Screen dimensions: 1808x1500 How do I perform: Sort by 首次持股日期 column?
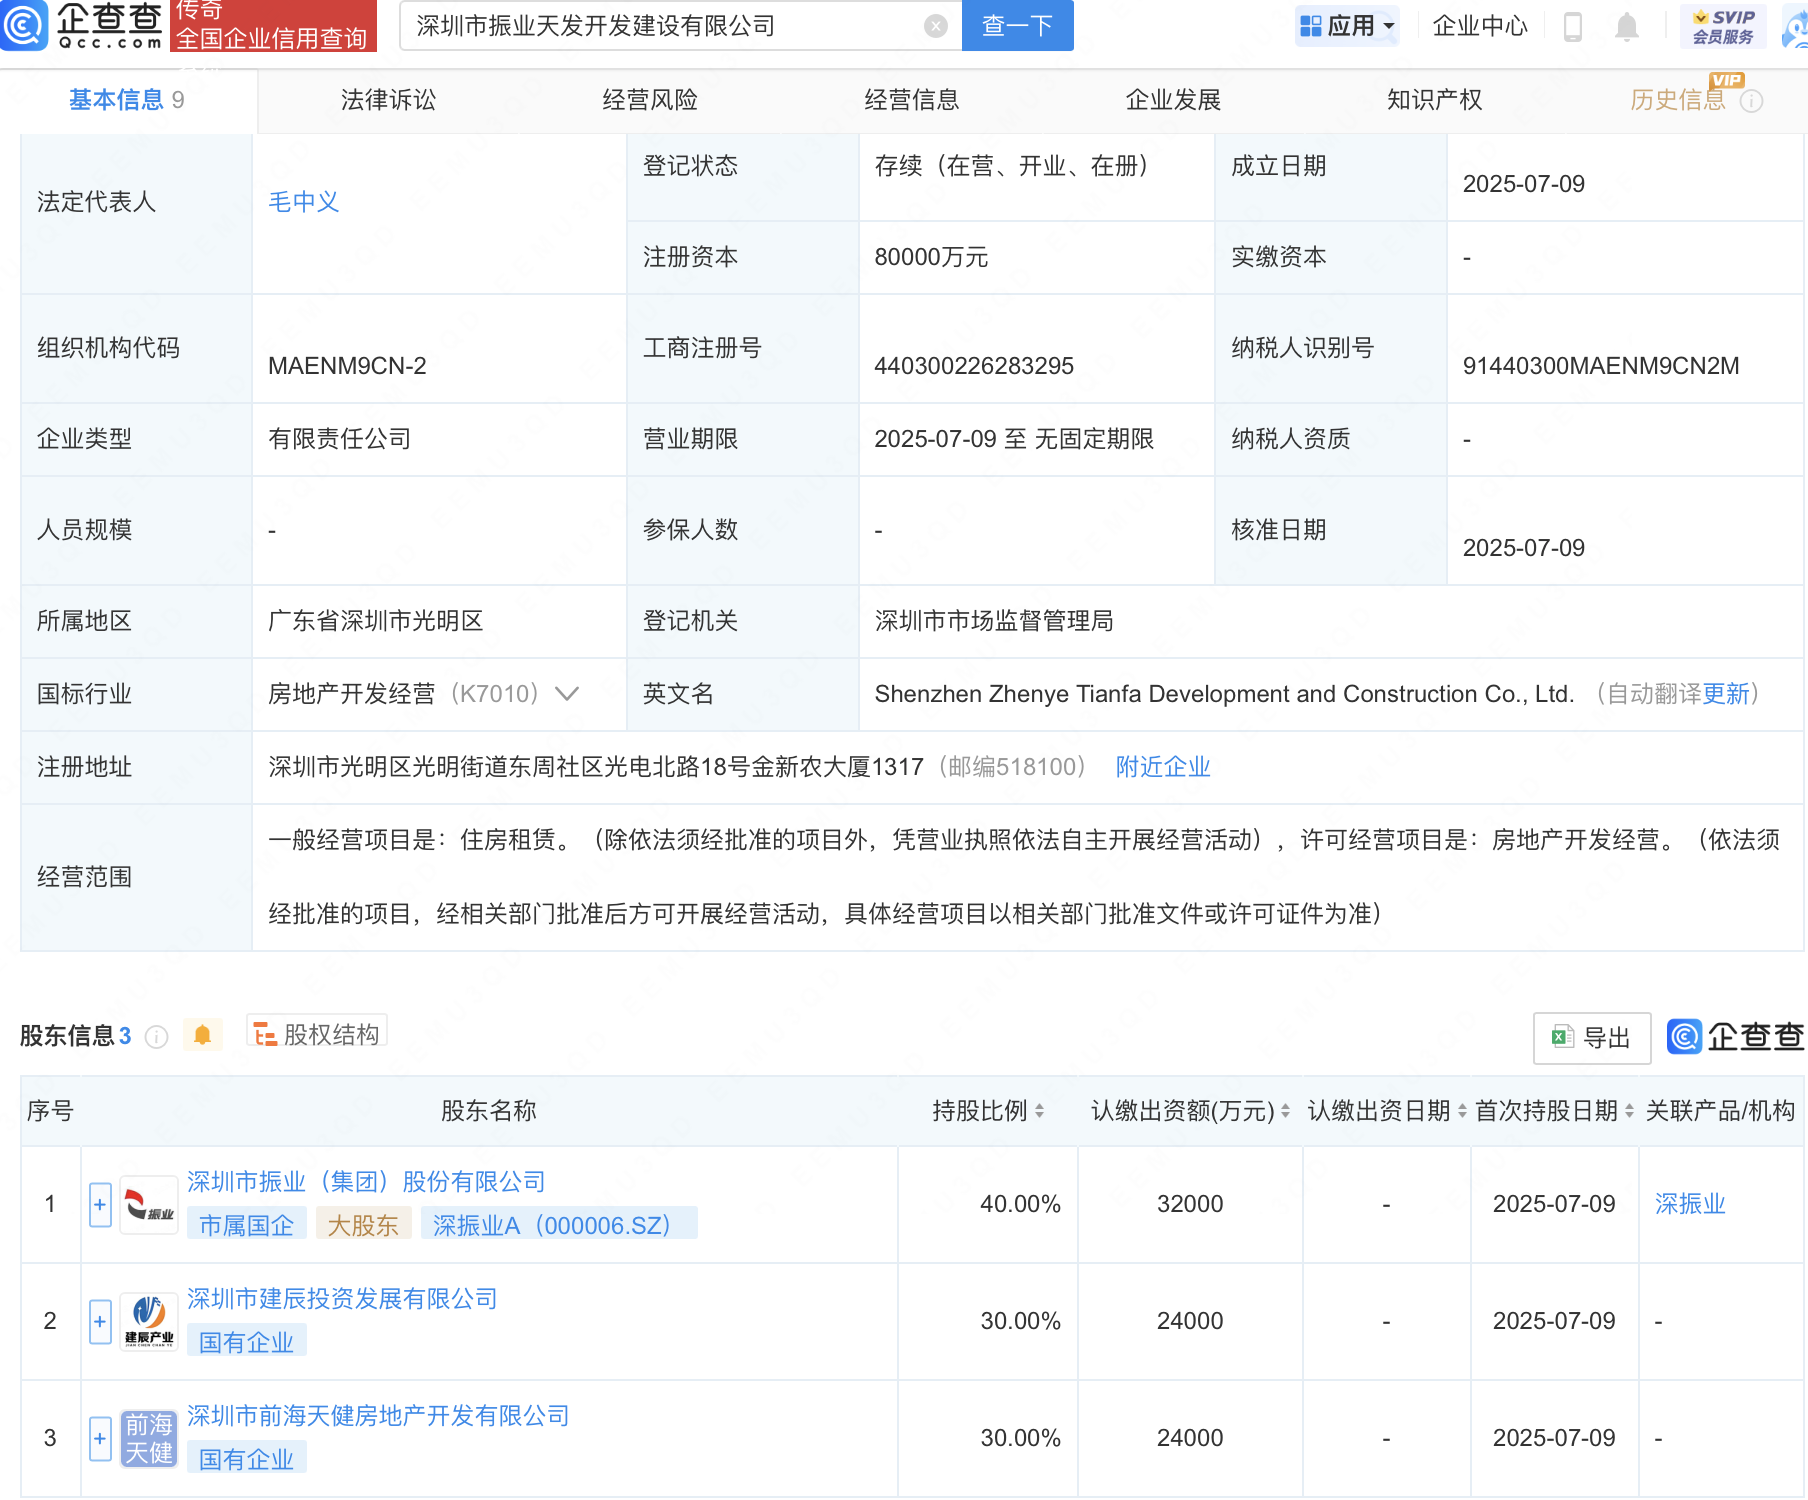[x=1629, y=1111]
